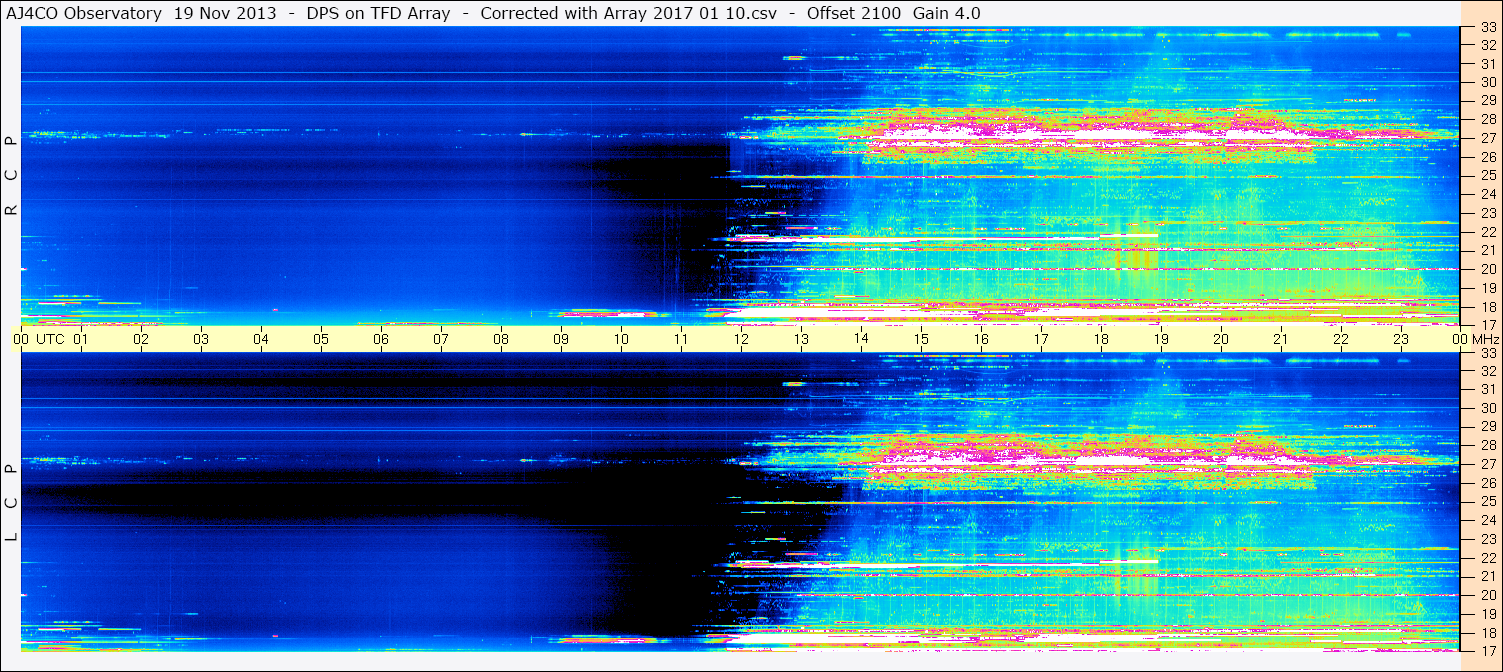The height and width of the screenshot is (672, 1503).
Task: Click the 06 hour mark on the UTC axis
Action: tap(381, 339)
